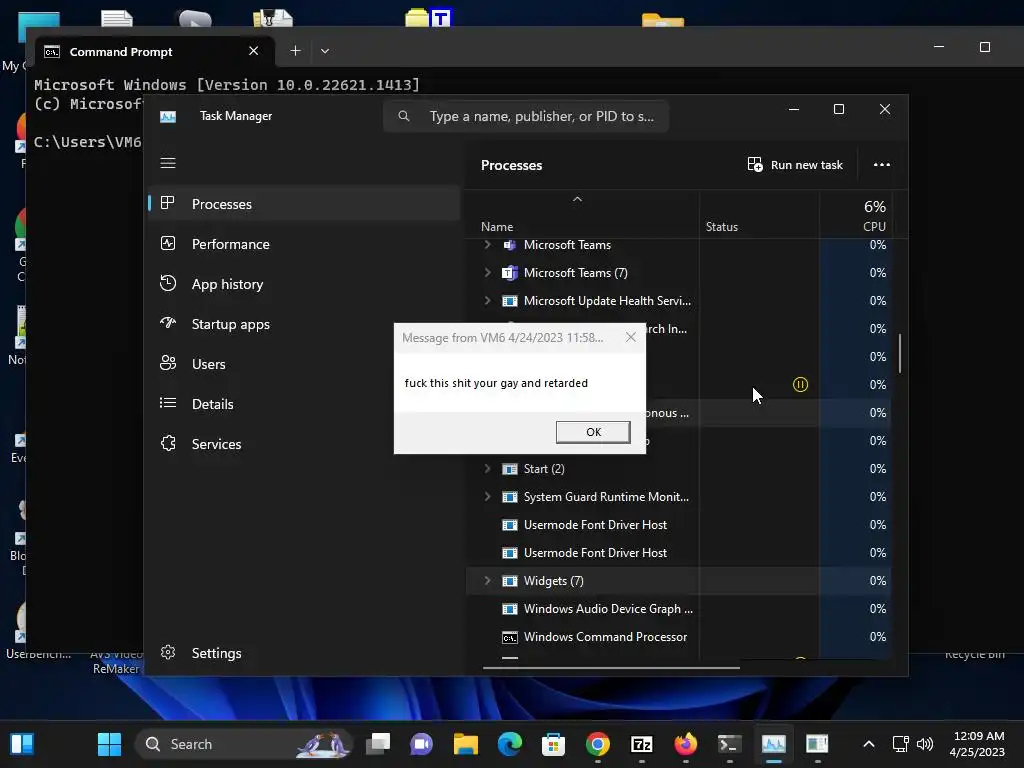Expand the Start (2) process group
This screenshot has width=1024, height=768.
coord(487,468)
